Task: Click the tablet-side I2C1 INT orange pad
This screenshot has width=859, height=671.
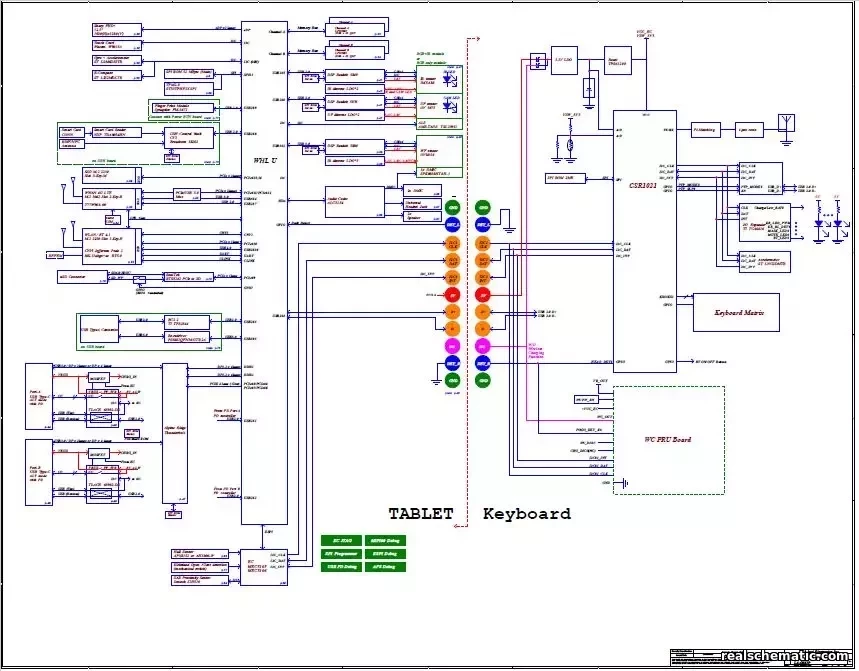Action: [x=453, y=278]
